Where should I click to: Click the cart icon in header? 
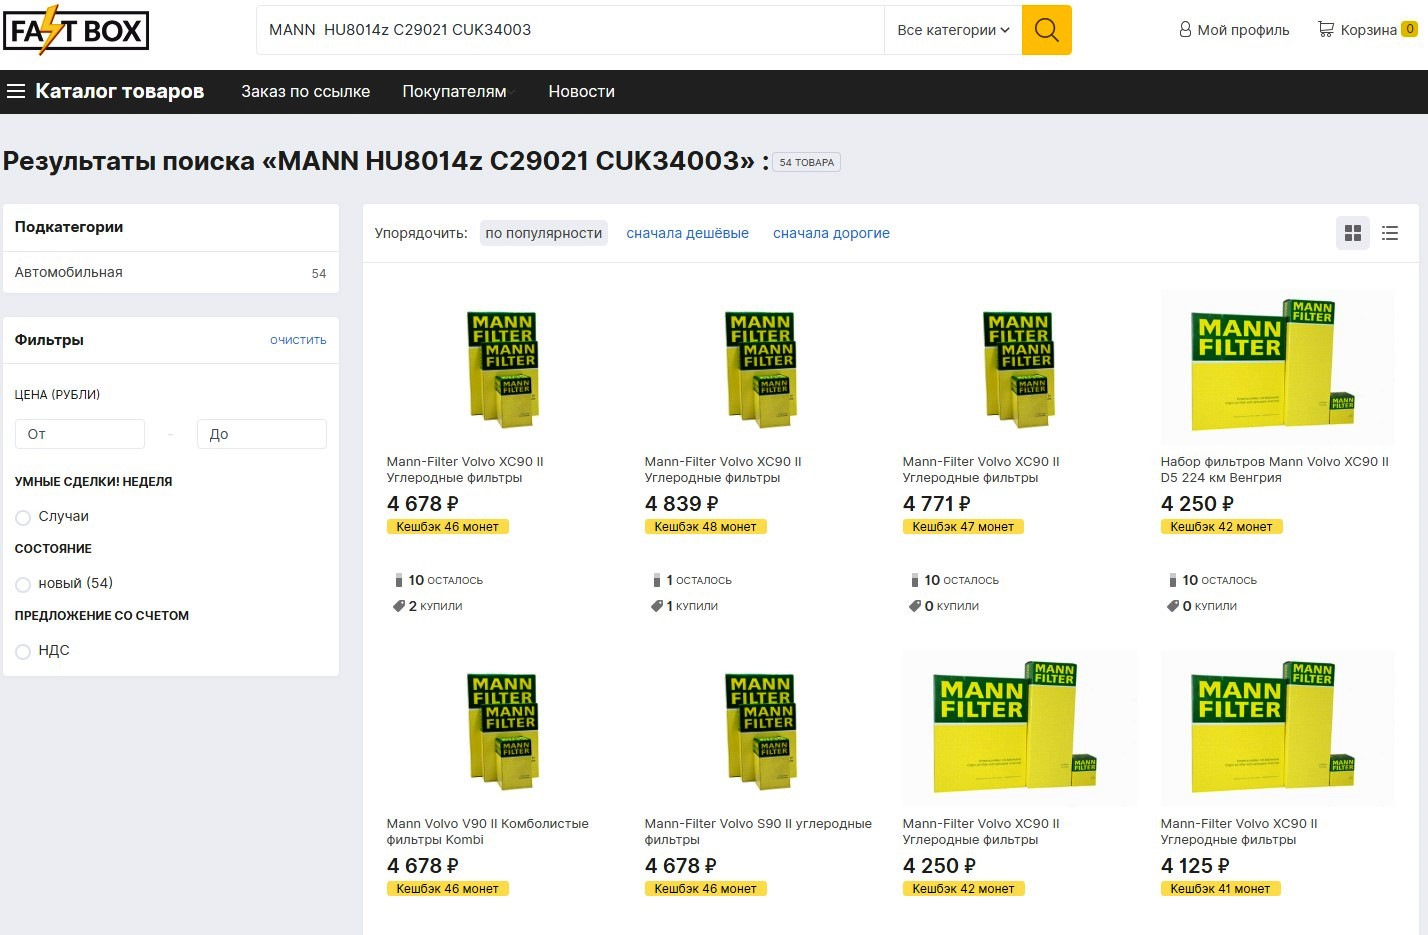point(1326,29)
